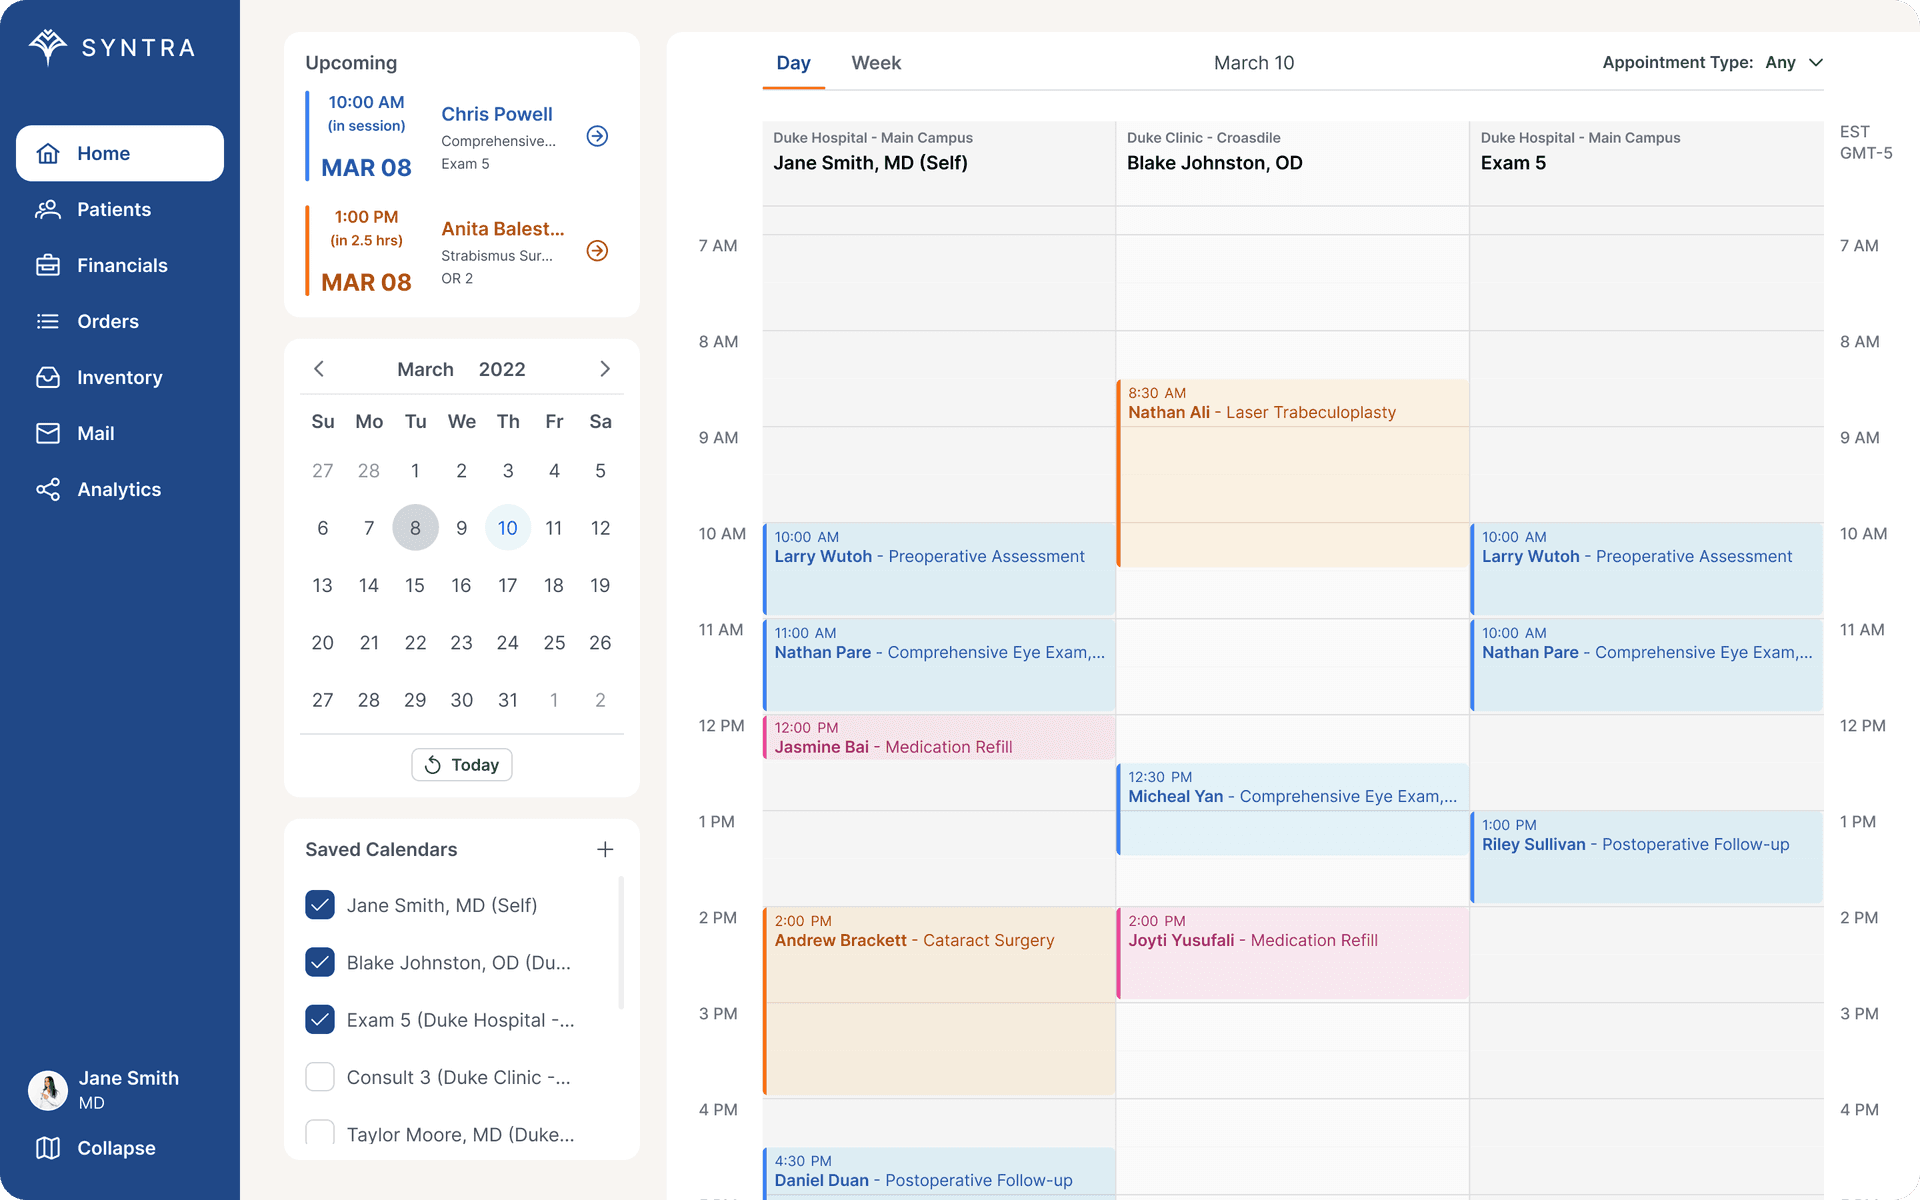Open Analytics in sidebar
This screenshot has width=1920, height=1200.
[x=118, y=489]
